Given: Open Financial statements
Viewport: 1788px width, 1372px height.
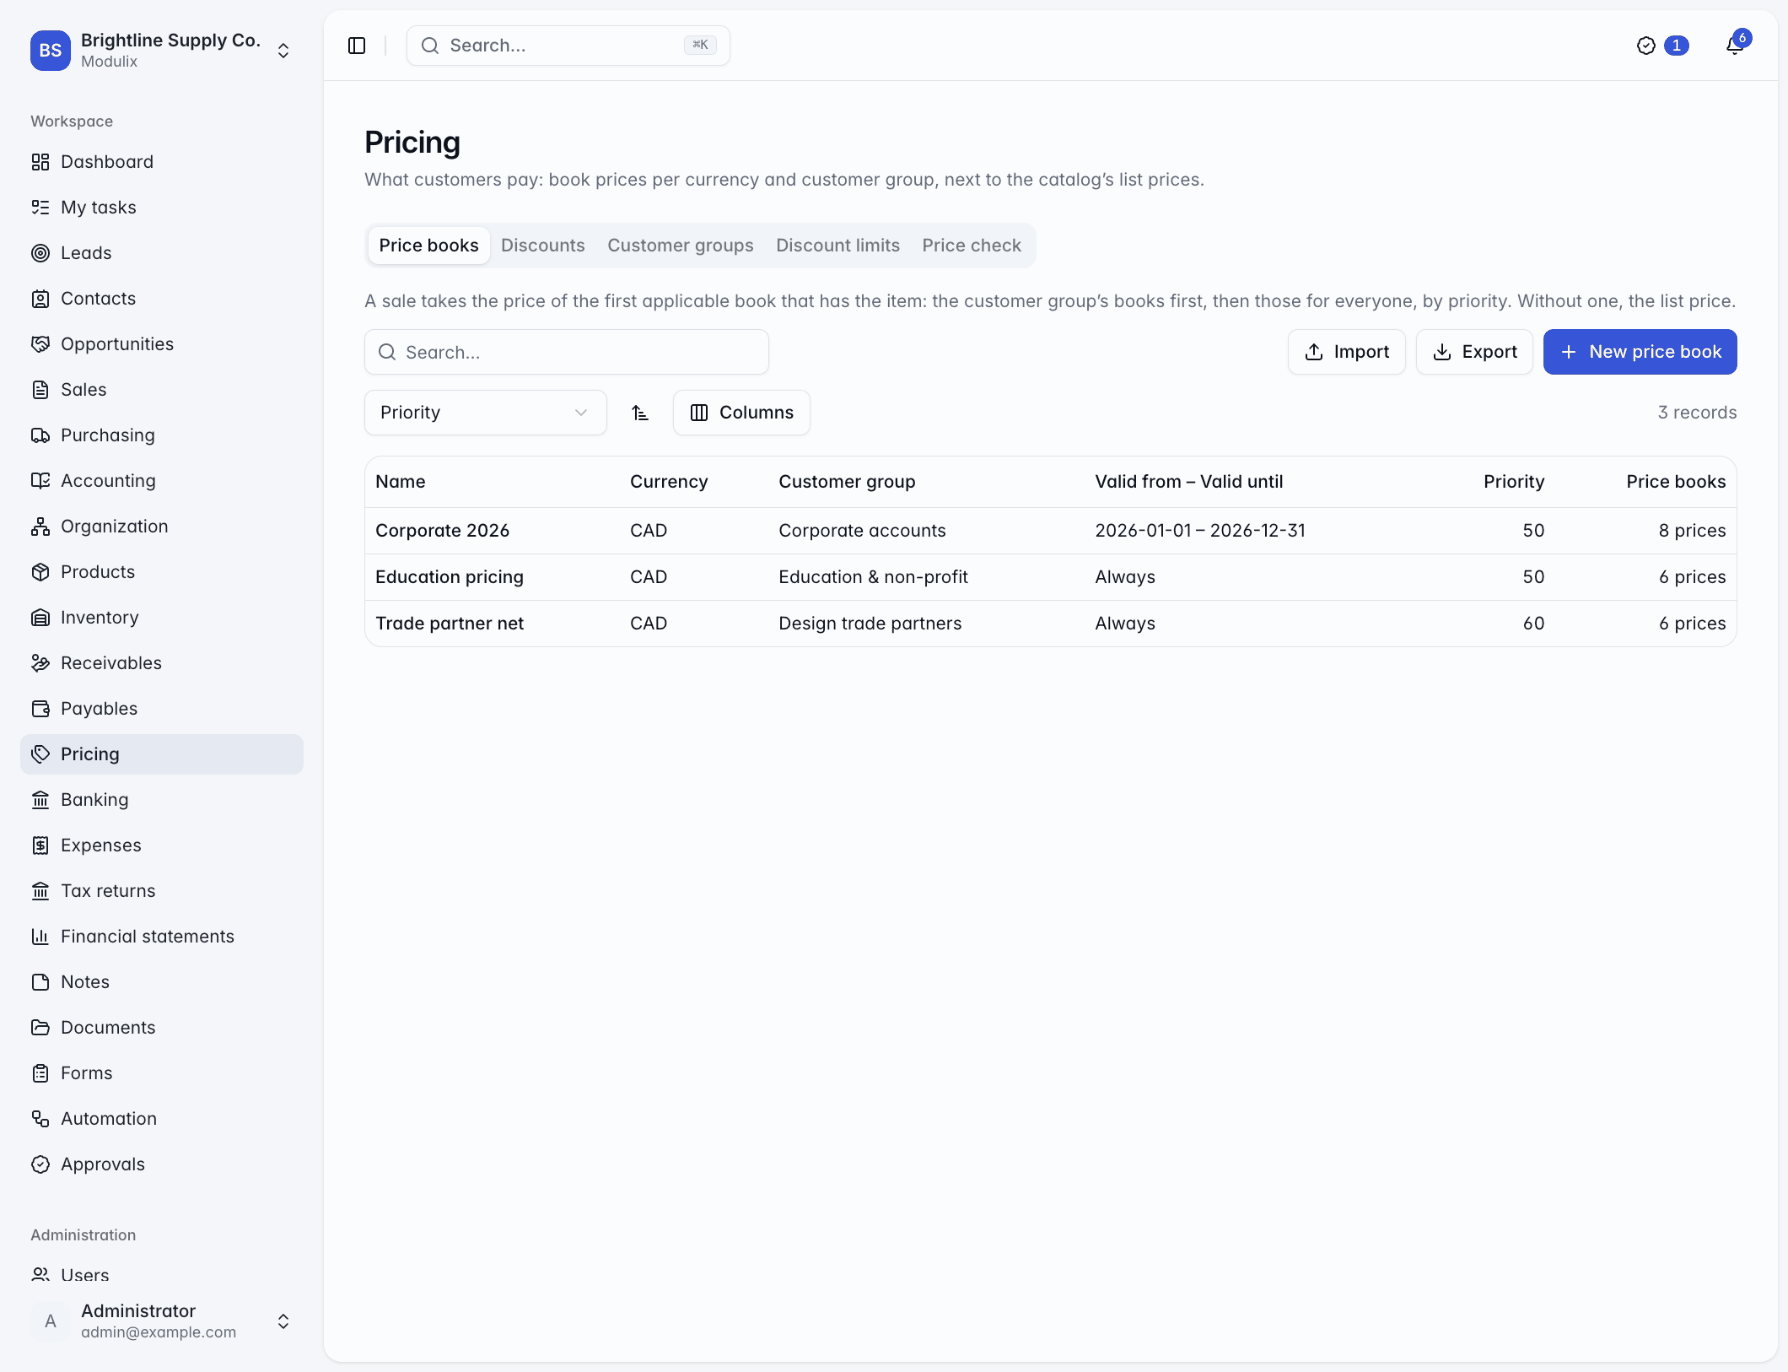Looking at the screenshot, I should pyautogui.click(x=162, y=936).
